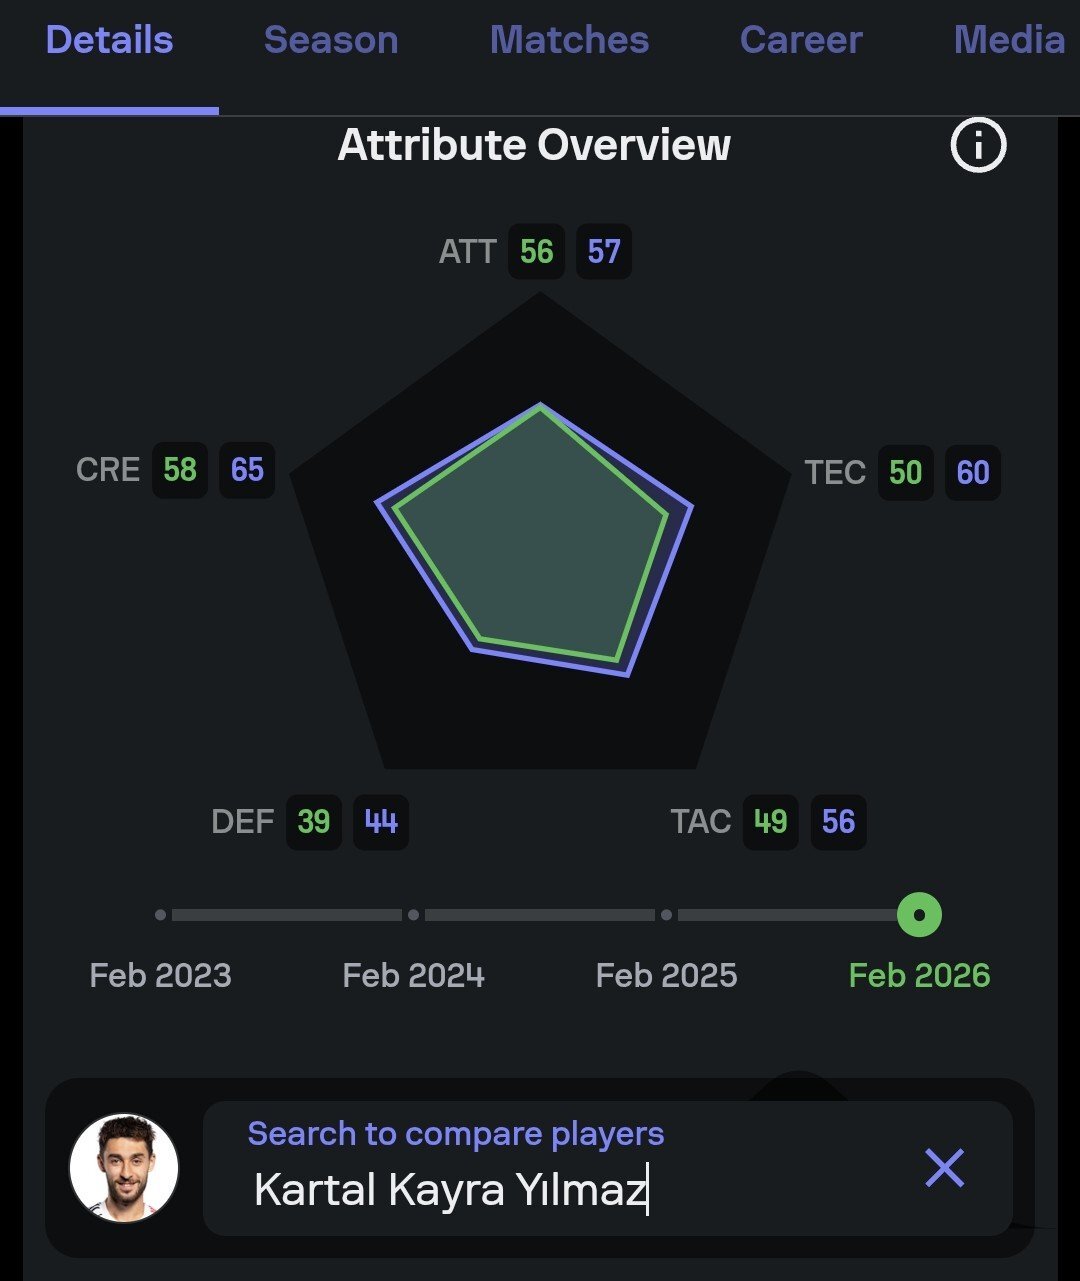Click the purple CRE value 65
This screenshot has height=1281, width=1080.
(x=247, y=470)
